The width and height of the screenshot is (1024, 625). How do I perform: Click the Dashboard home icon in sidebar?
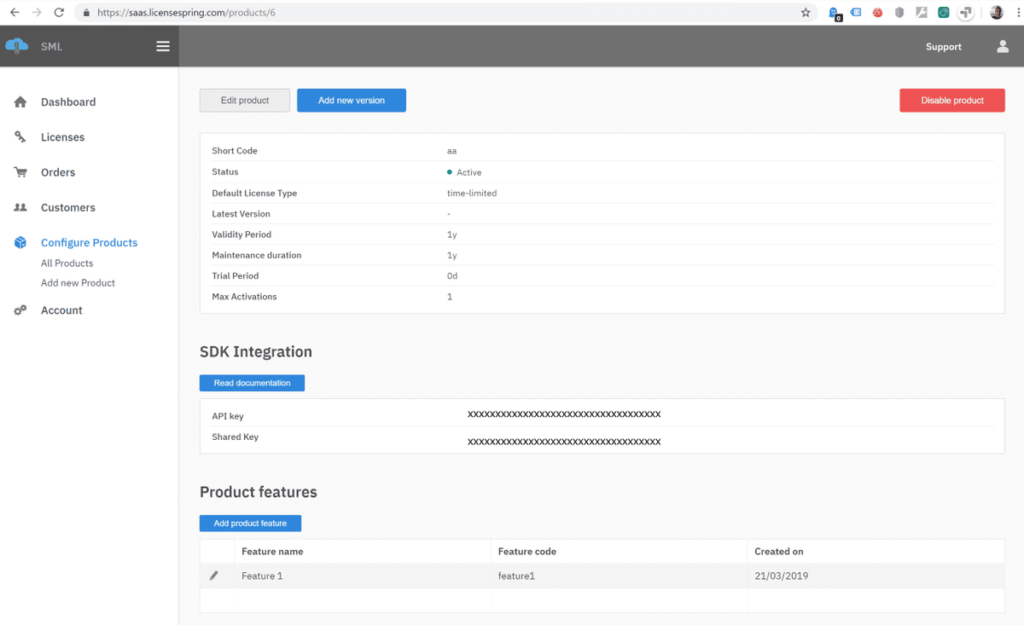click(x=20, y=102)
